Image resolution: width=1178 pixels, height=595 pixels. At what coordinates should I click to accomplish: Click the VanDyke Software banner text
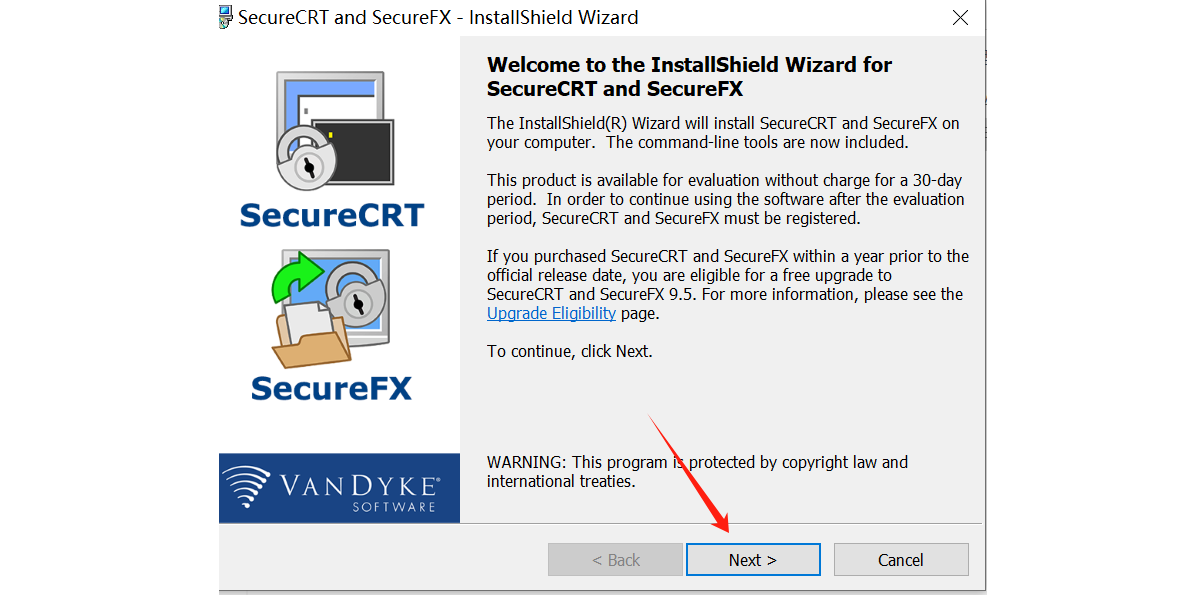coord(359,492)
